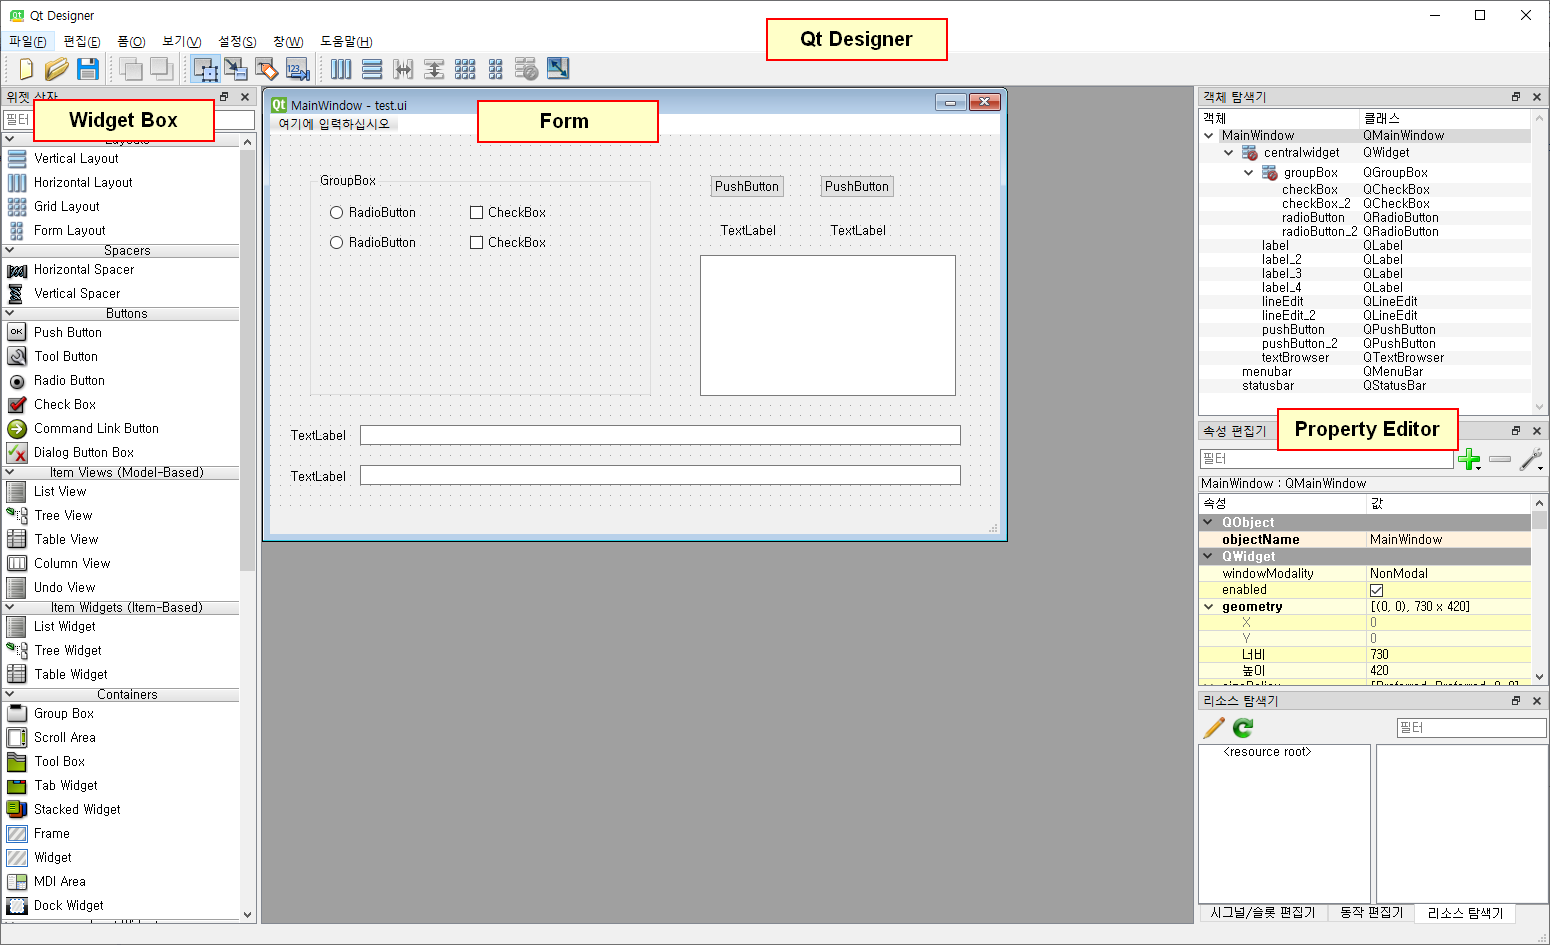Click the resource browser filter field
Viewport: 1550px width, 945px height.
tap(1471, 728)
